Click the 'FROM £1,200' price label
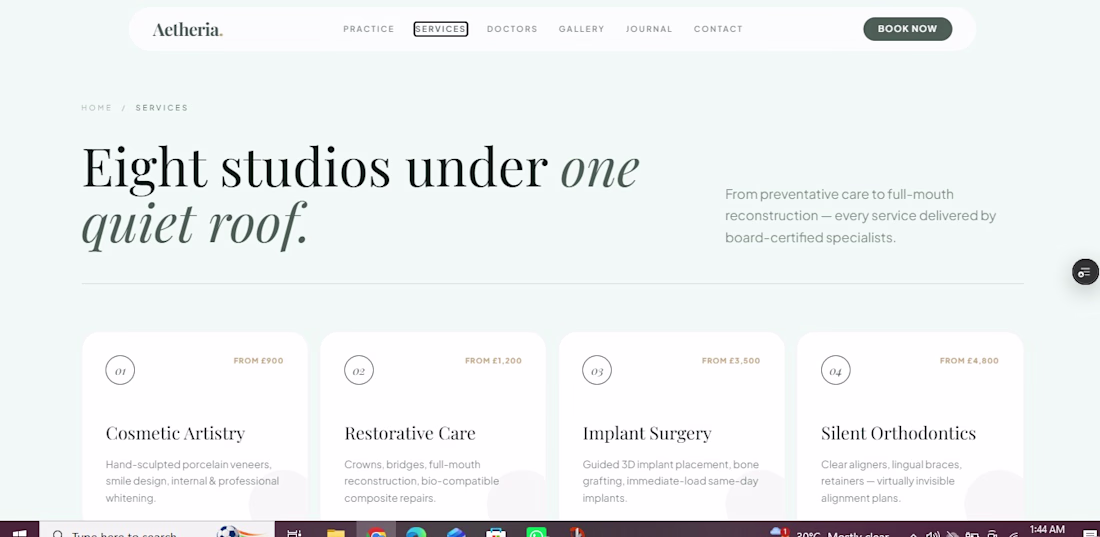 click(x=493, y=361)
